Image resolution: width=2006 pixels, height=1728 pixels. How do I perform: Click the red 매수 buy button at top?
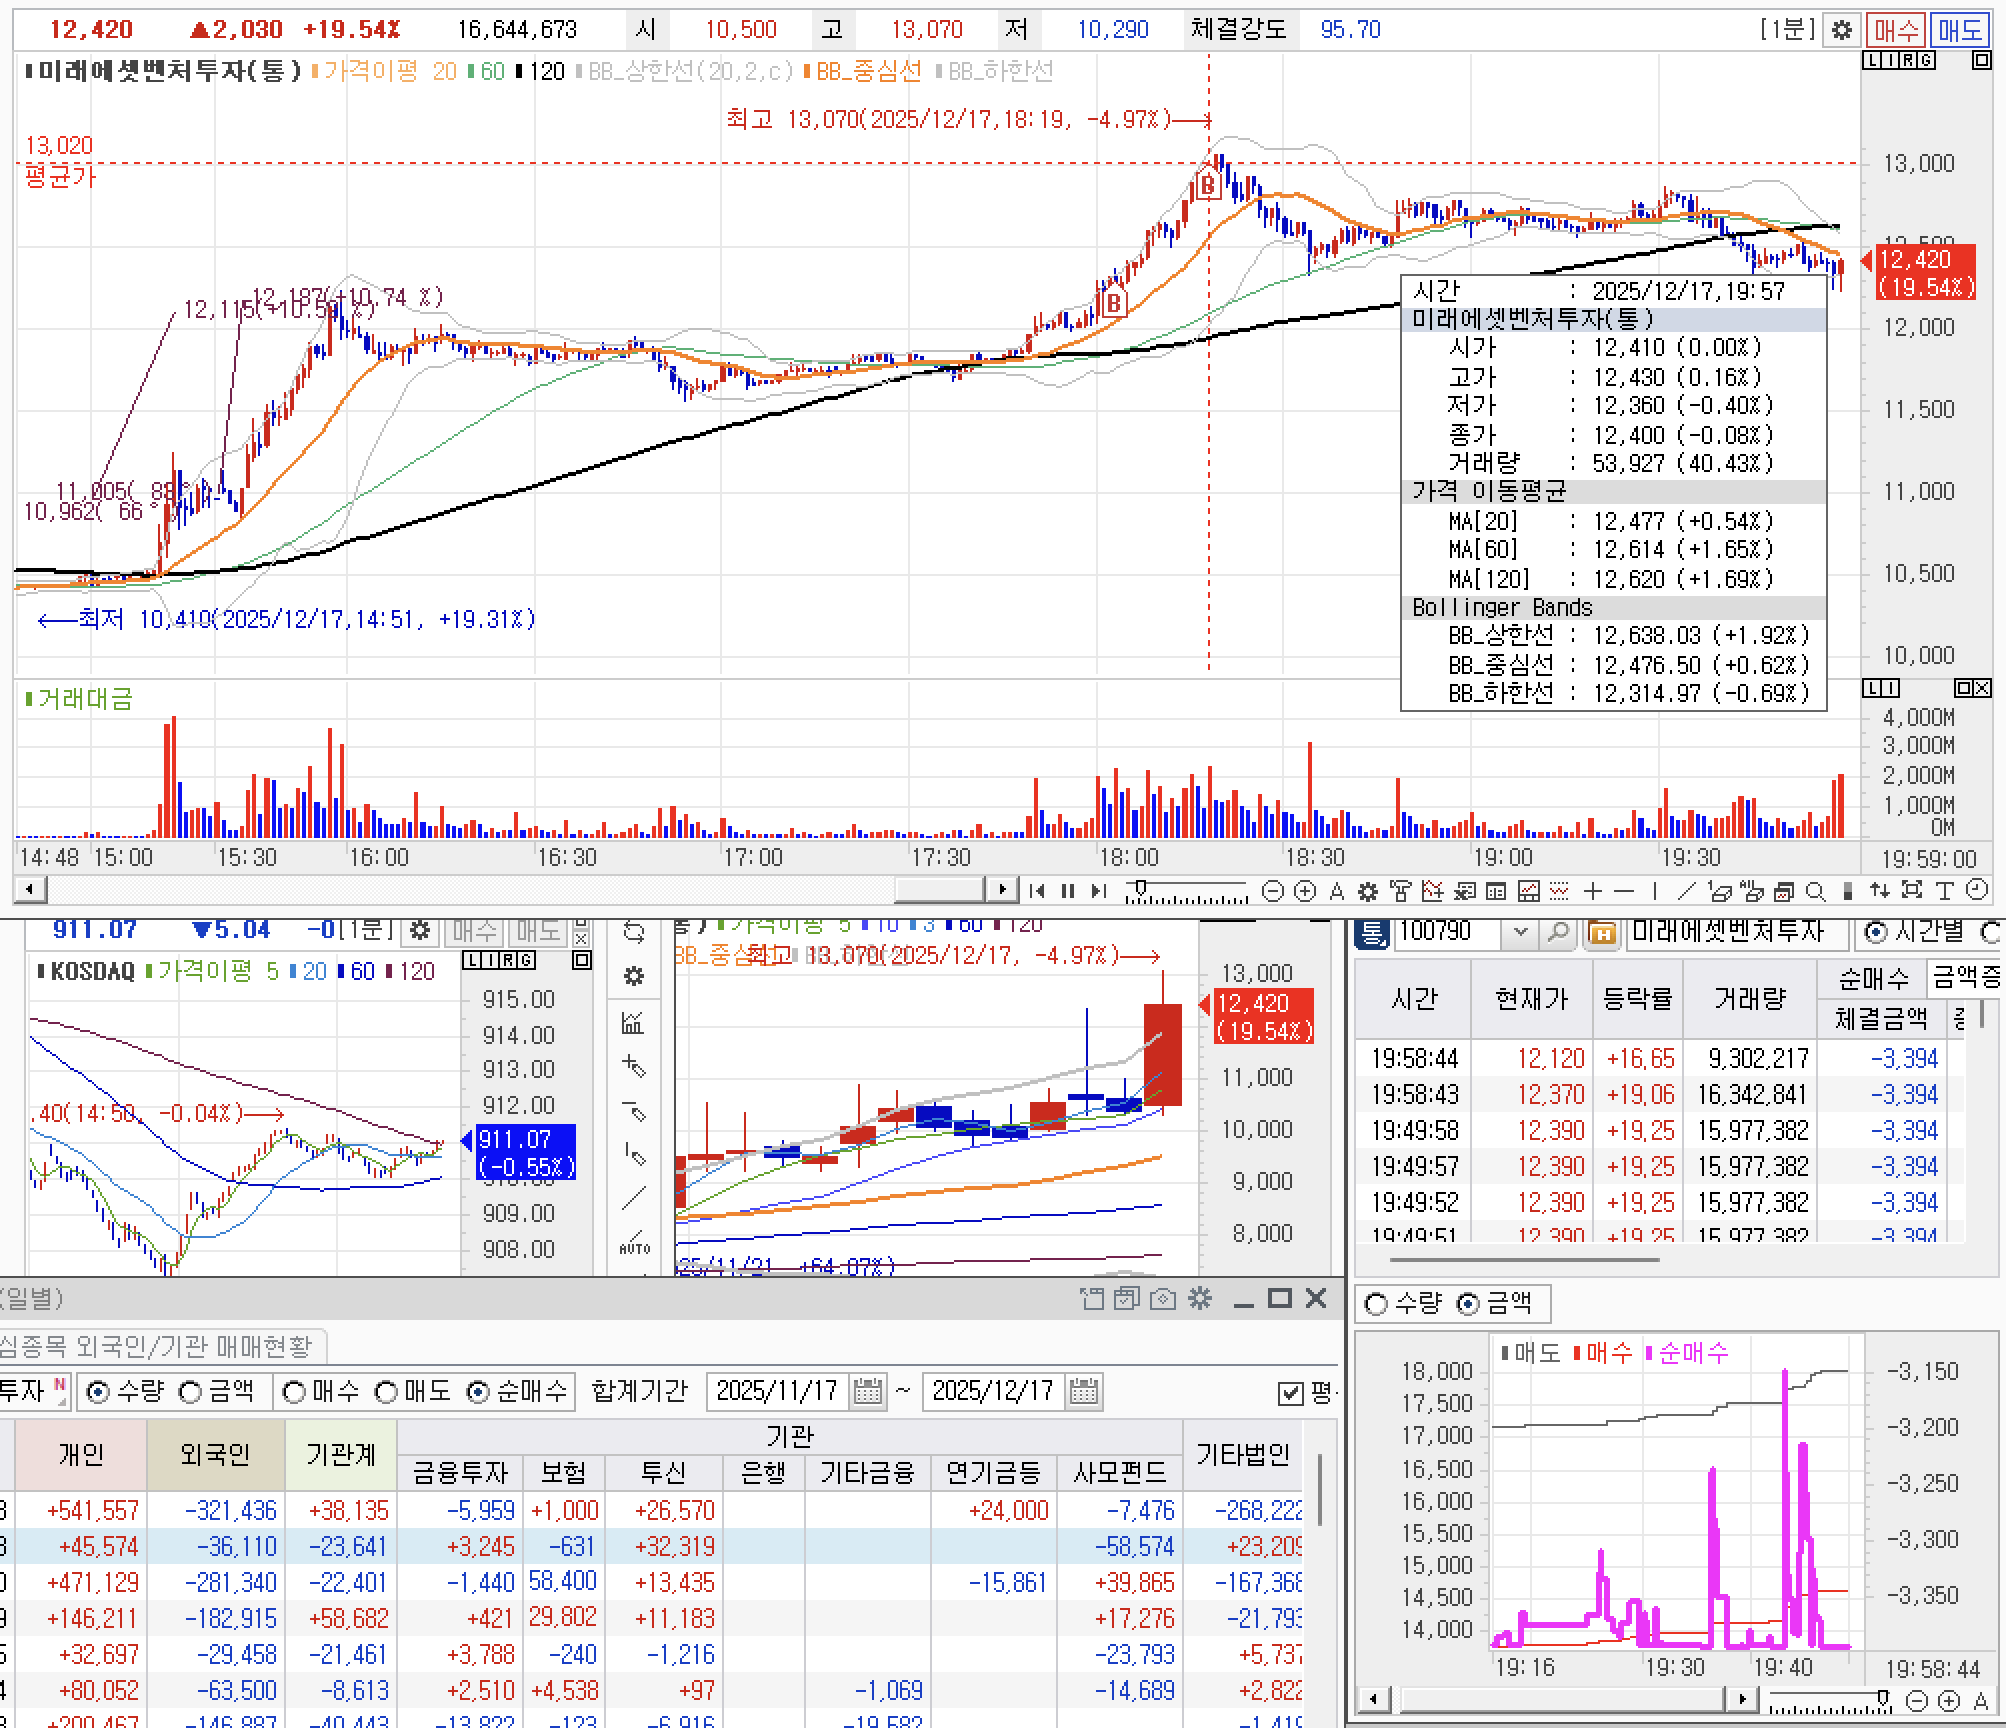click(x=1897, y=30)
